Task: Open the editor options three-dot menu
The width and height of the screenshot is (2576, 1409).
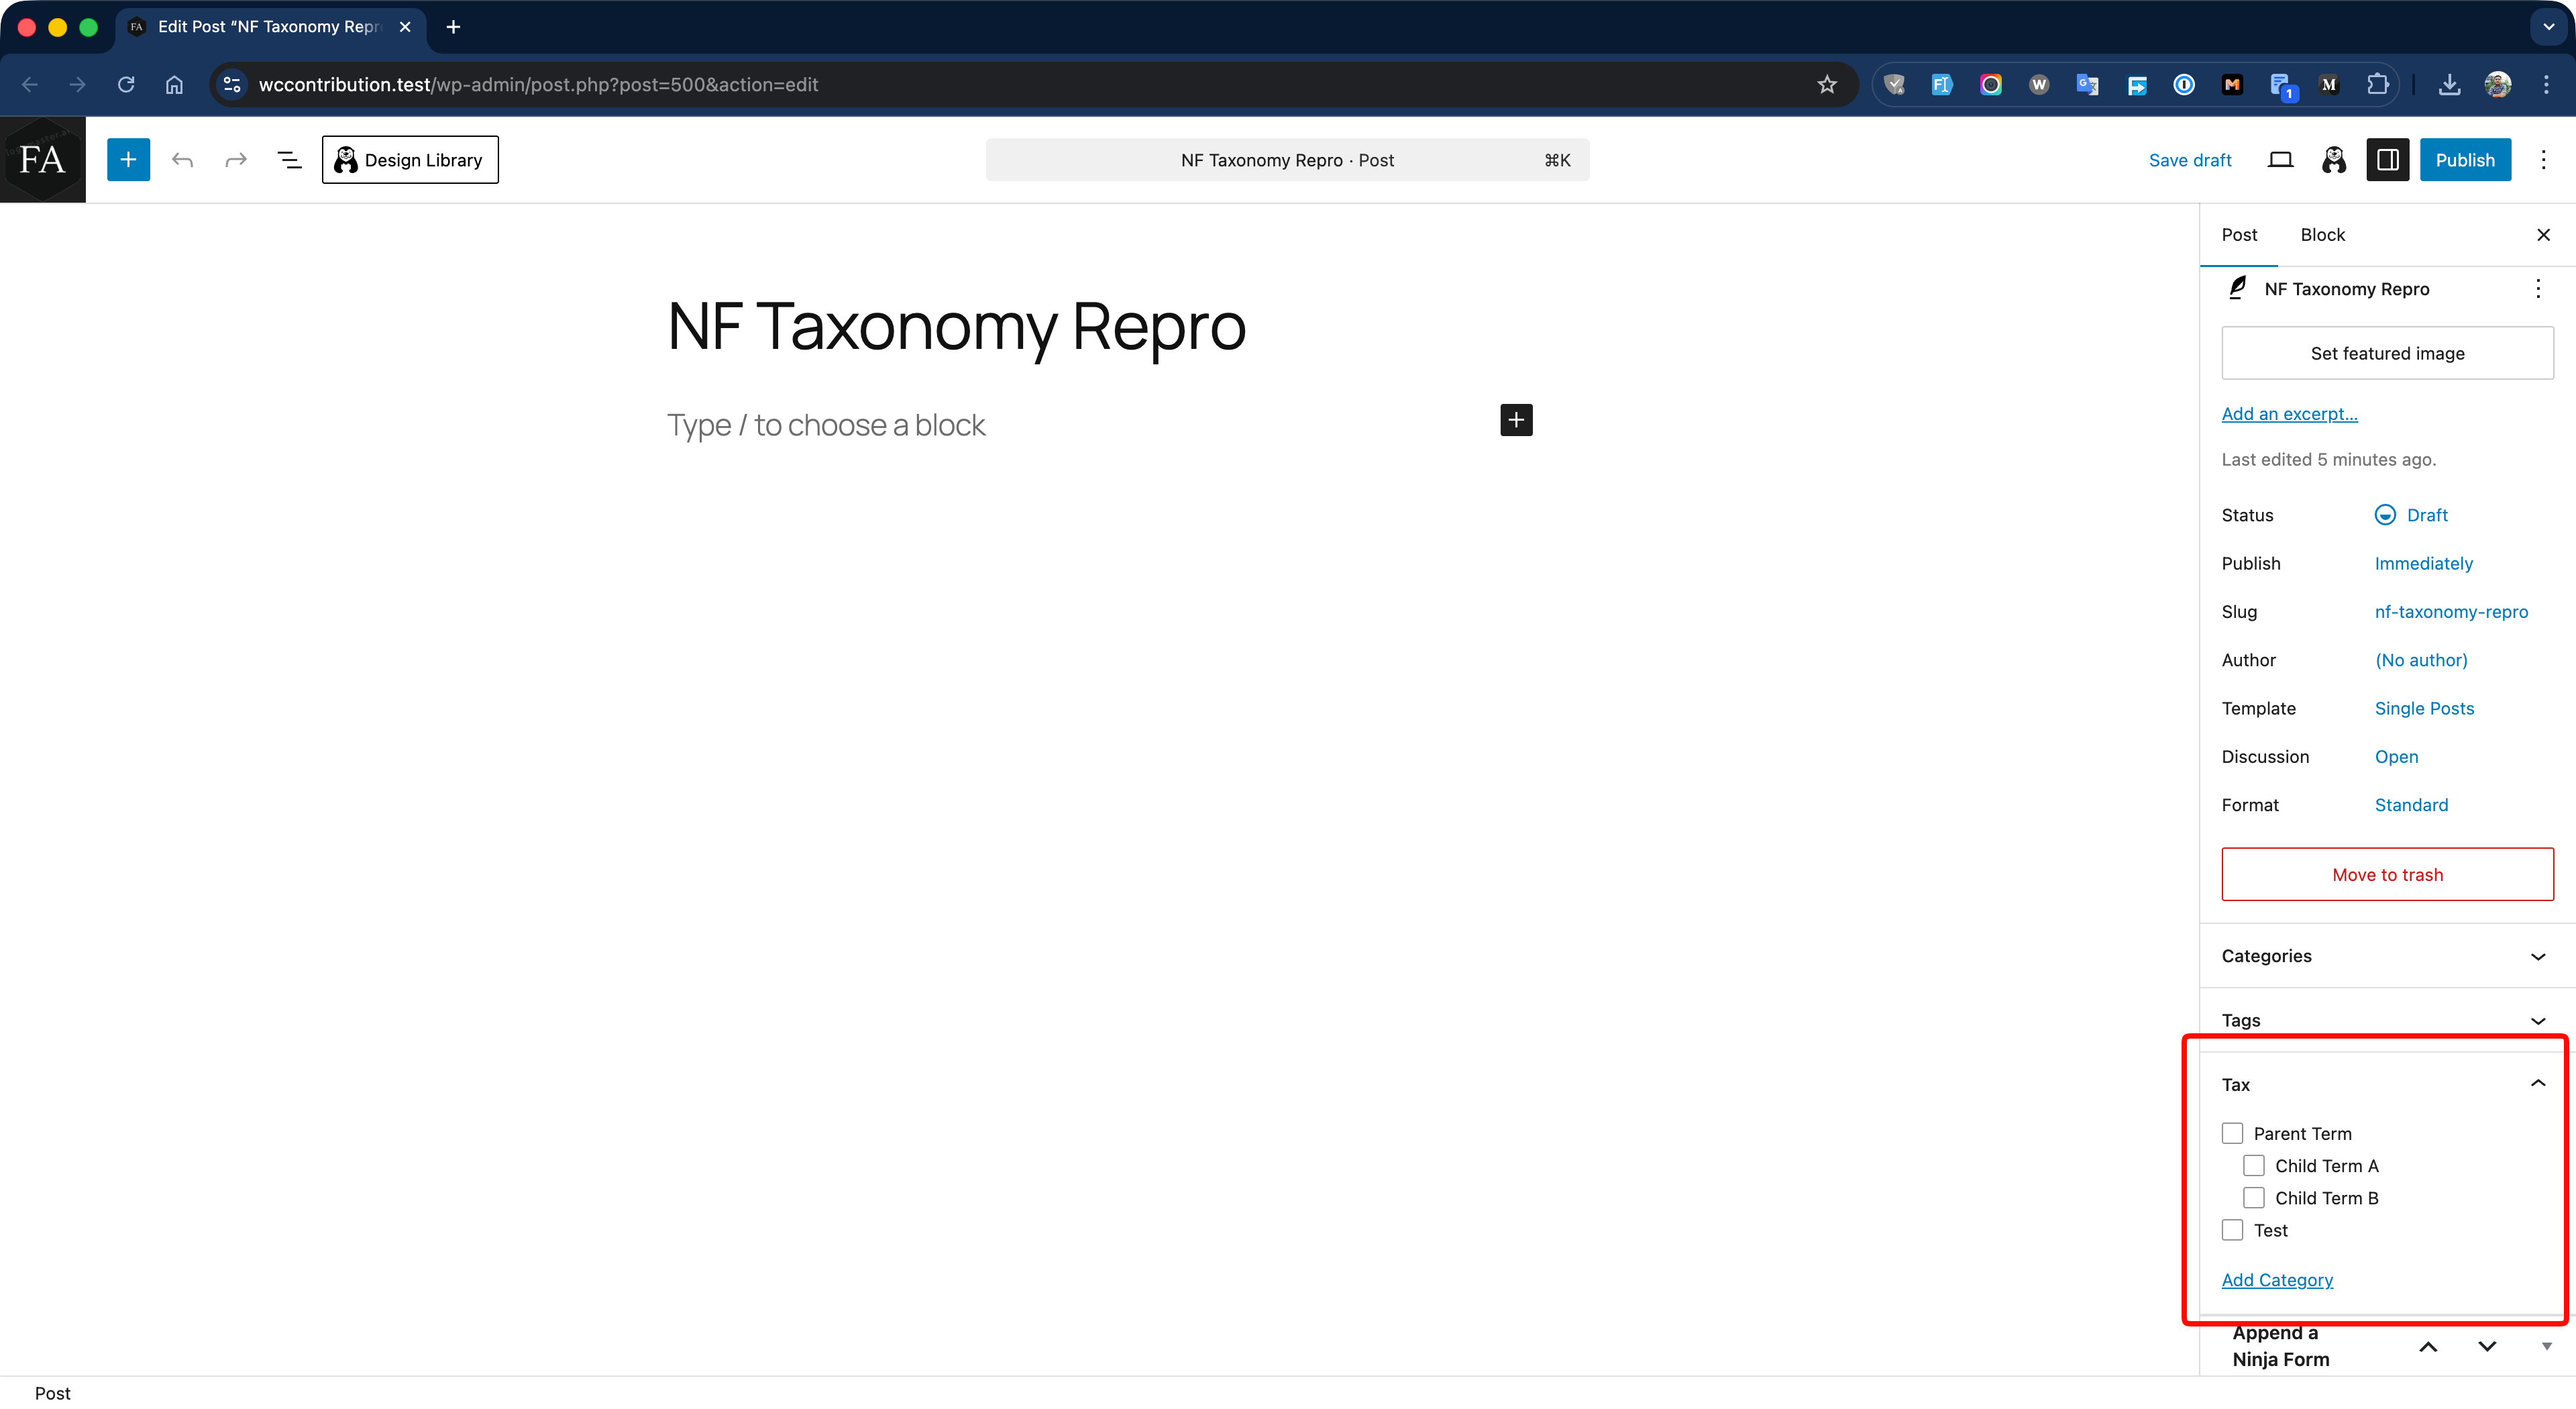Action: pyautogui.click(x=2543, y=160)
